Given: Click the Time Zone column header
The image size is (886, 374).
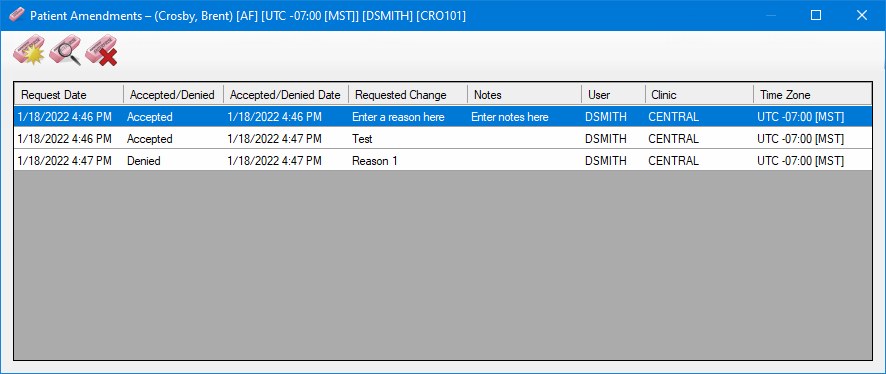Looking at the screenshot, I should tap(813, 94).
